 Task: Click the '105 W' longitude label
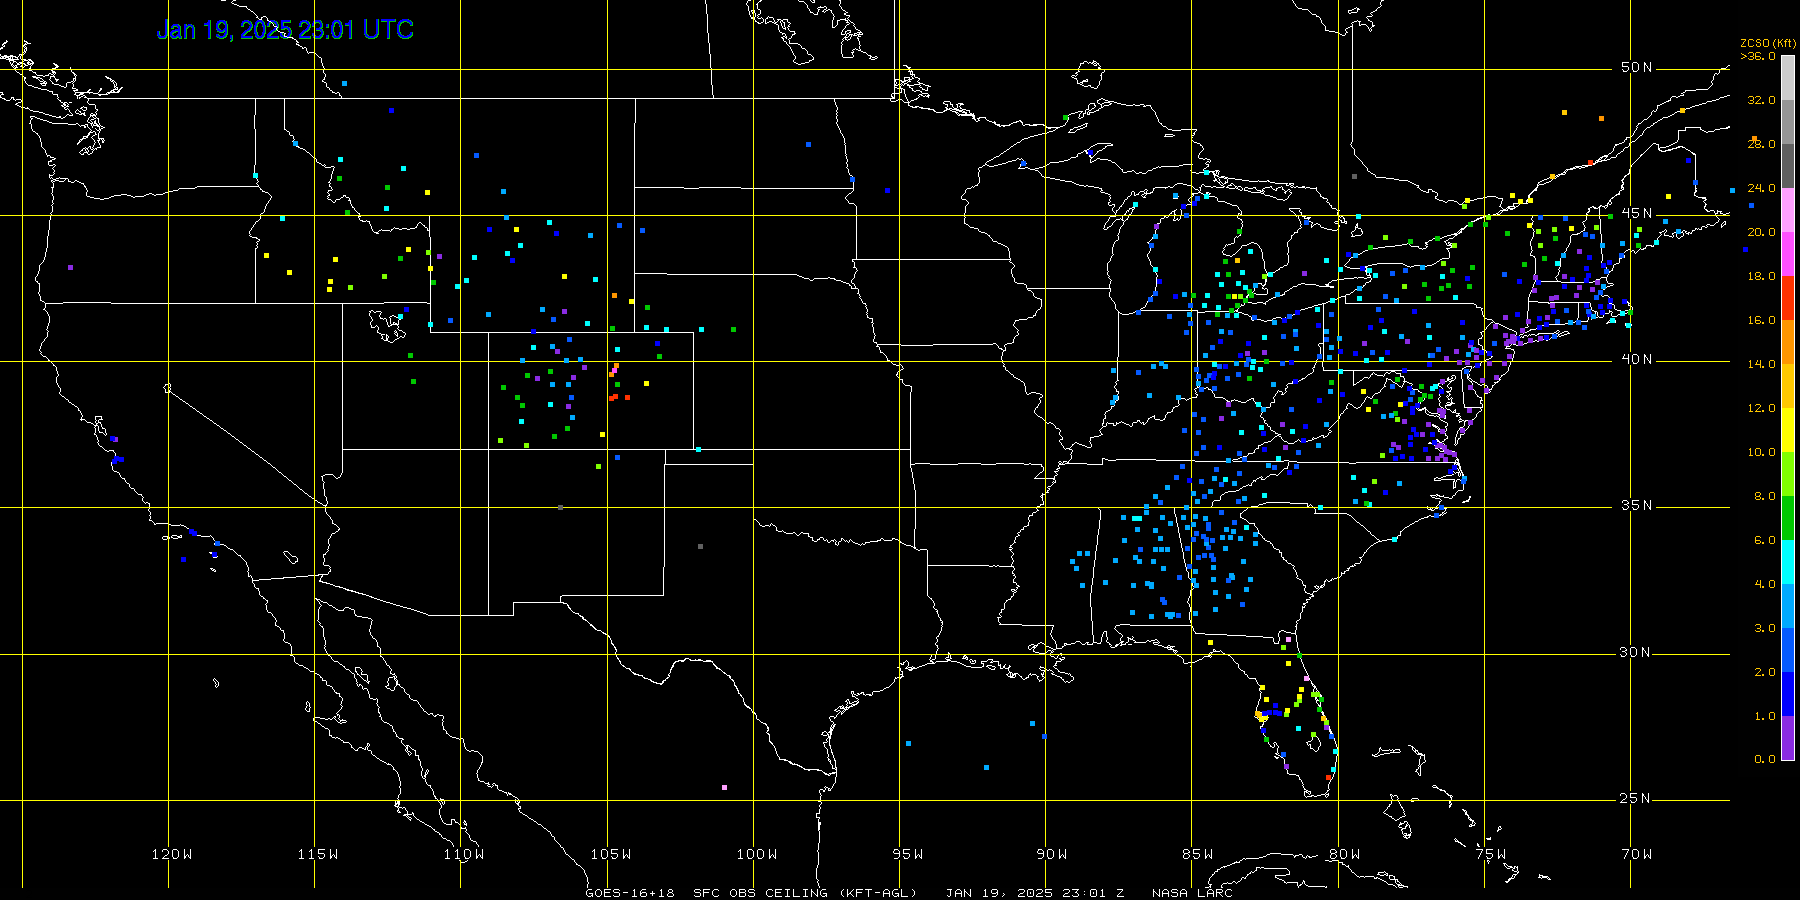click(610, 854)
